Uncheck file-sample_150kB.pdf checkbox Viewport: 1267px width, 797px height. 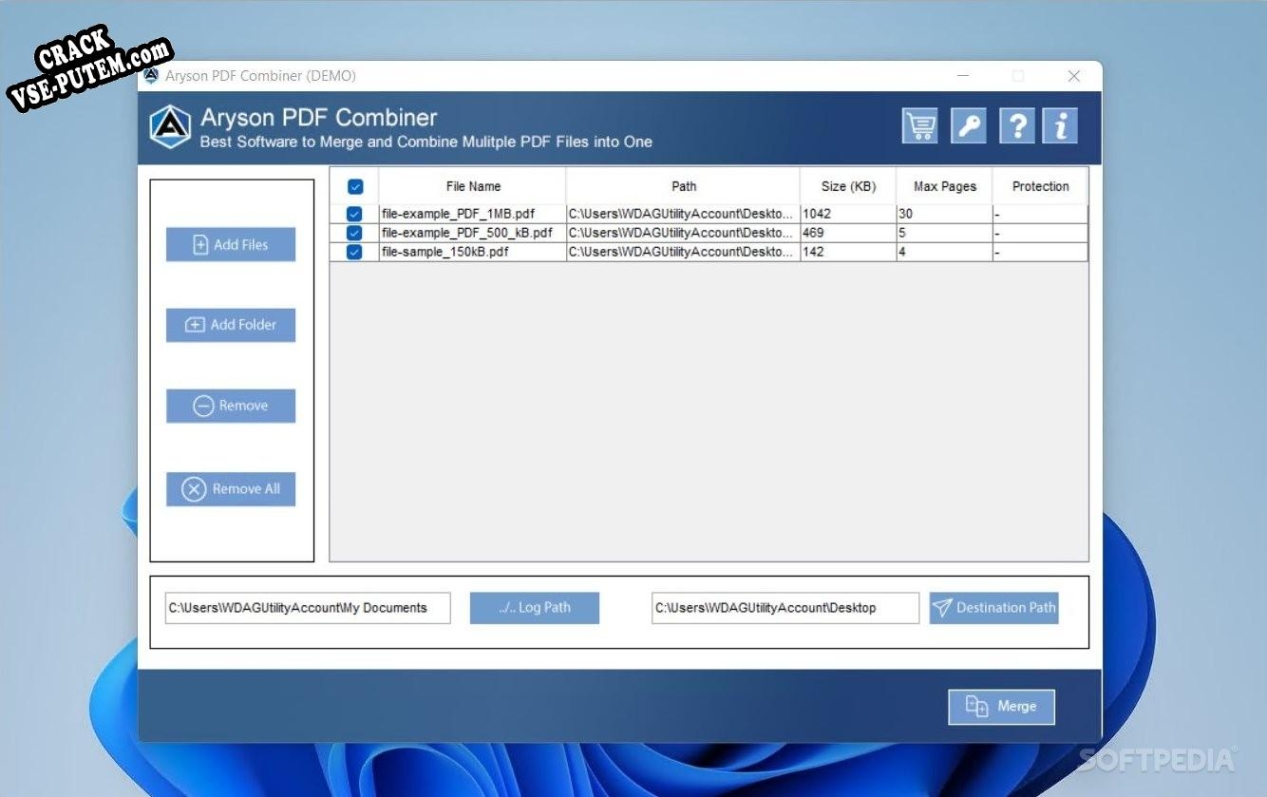coord(354,252)
